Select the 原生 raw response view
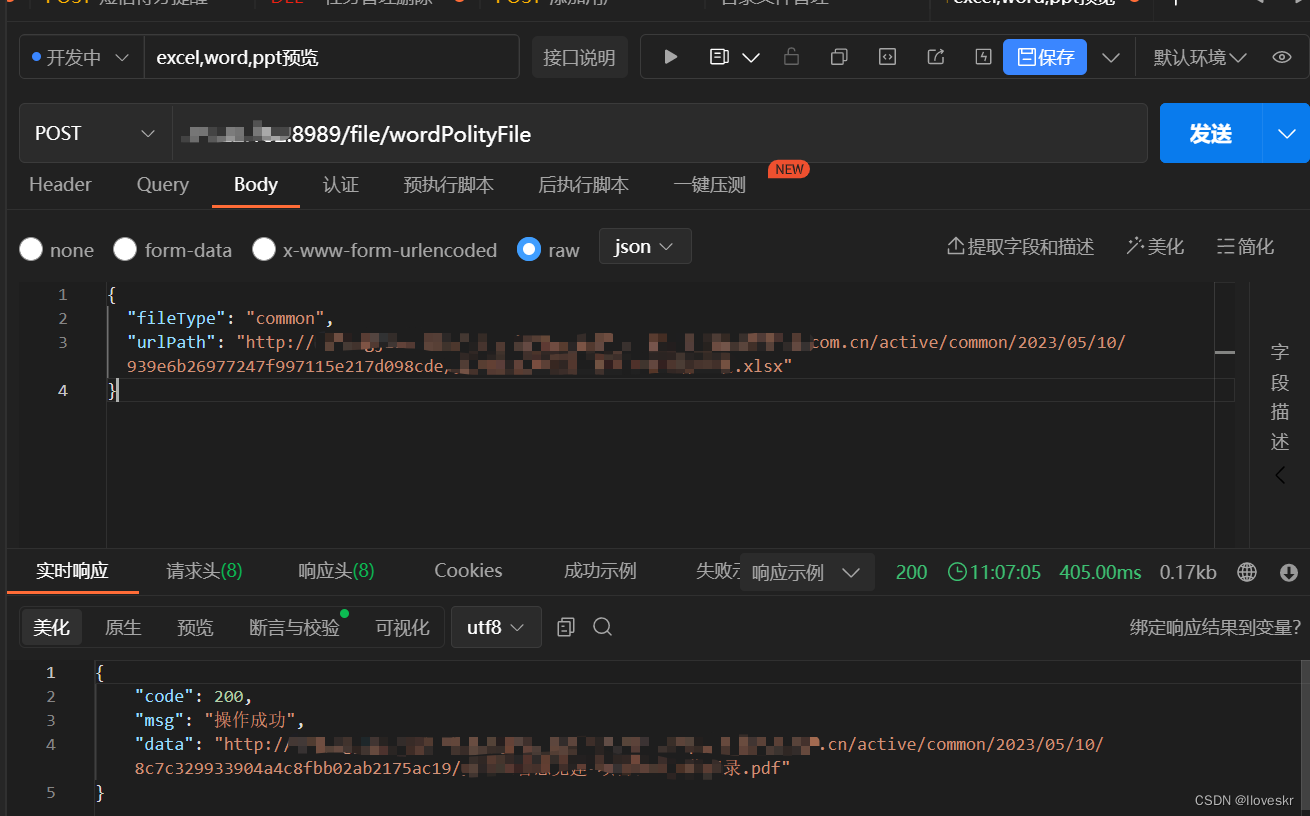This screenshot has width=1310, height=816. click(x=123, y=627)
